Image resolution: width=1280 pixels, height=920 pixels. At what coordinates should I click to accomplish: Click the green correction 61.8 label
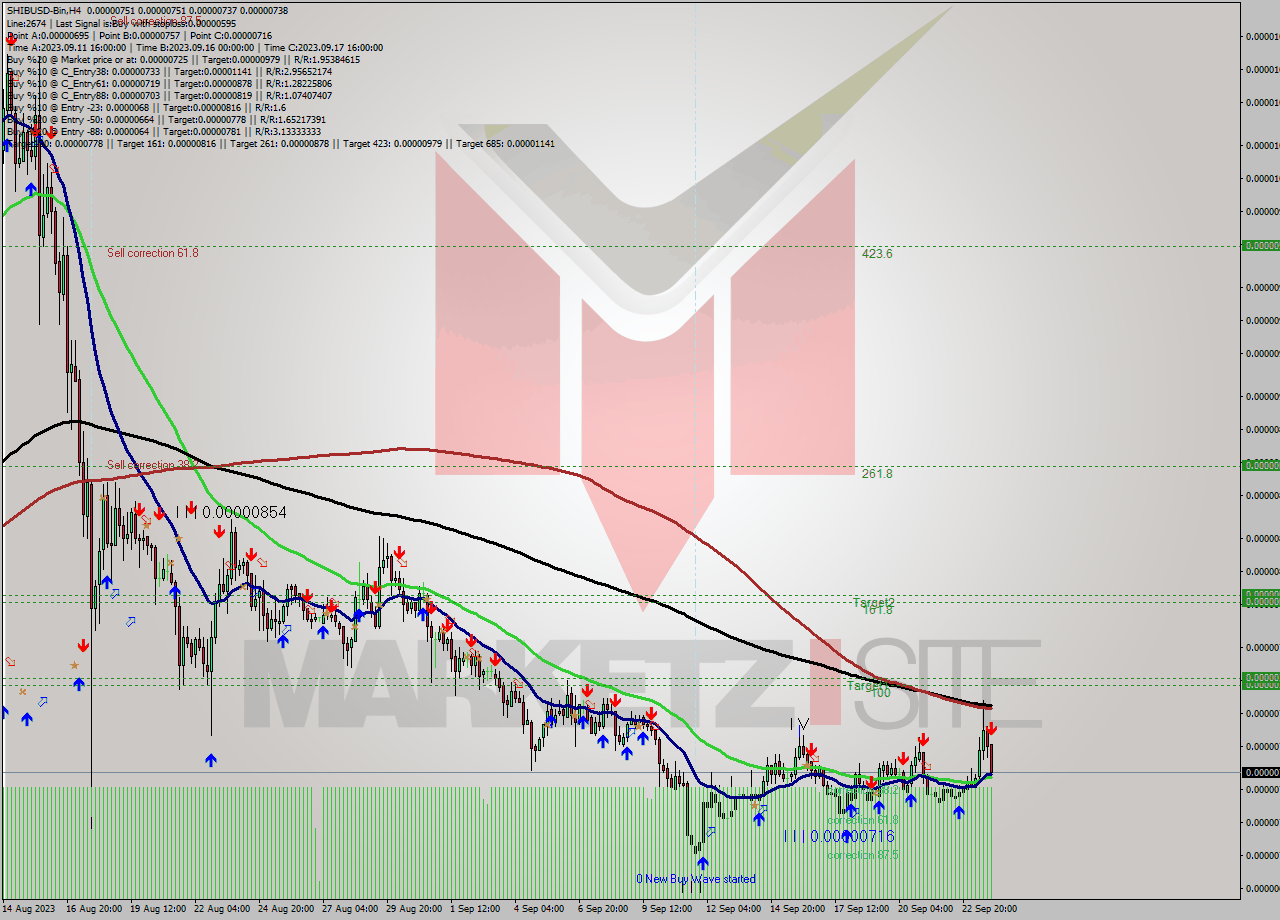pos(862,820)
